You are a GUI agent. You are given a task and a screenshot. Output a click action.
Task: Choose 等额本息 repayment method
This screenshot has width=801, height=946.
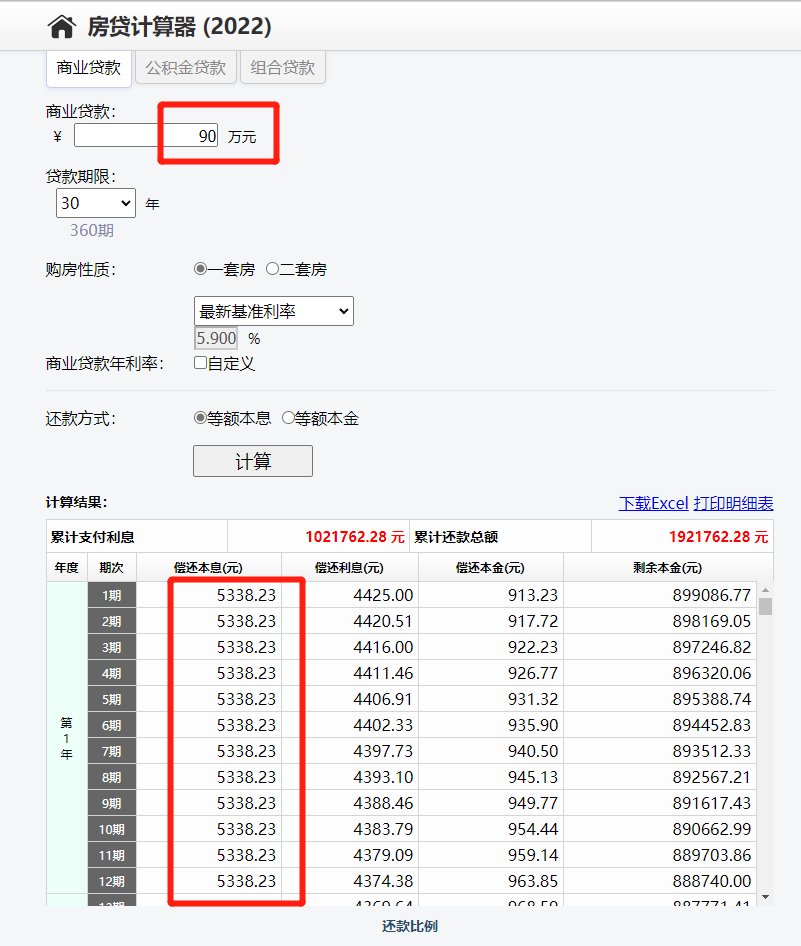tap(200, 418)
